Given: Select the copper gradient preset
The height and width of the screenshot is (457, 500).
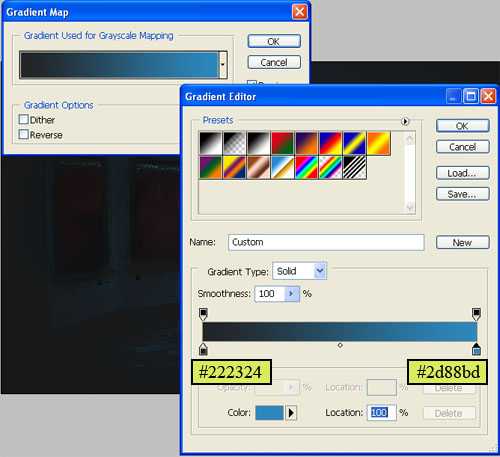Looking at the screenshot, I should [258, 168].
